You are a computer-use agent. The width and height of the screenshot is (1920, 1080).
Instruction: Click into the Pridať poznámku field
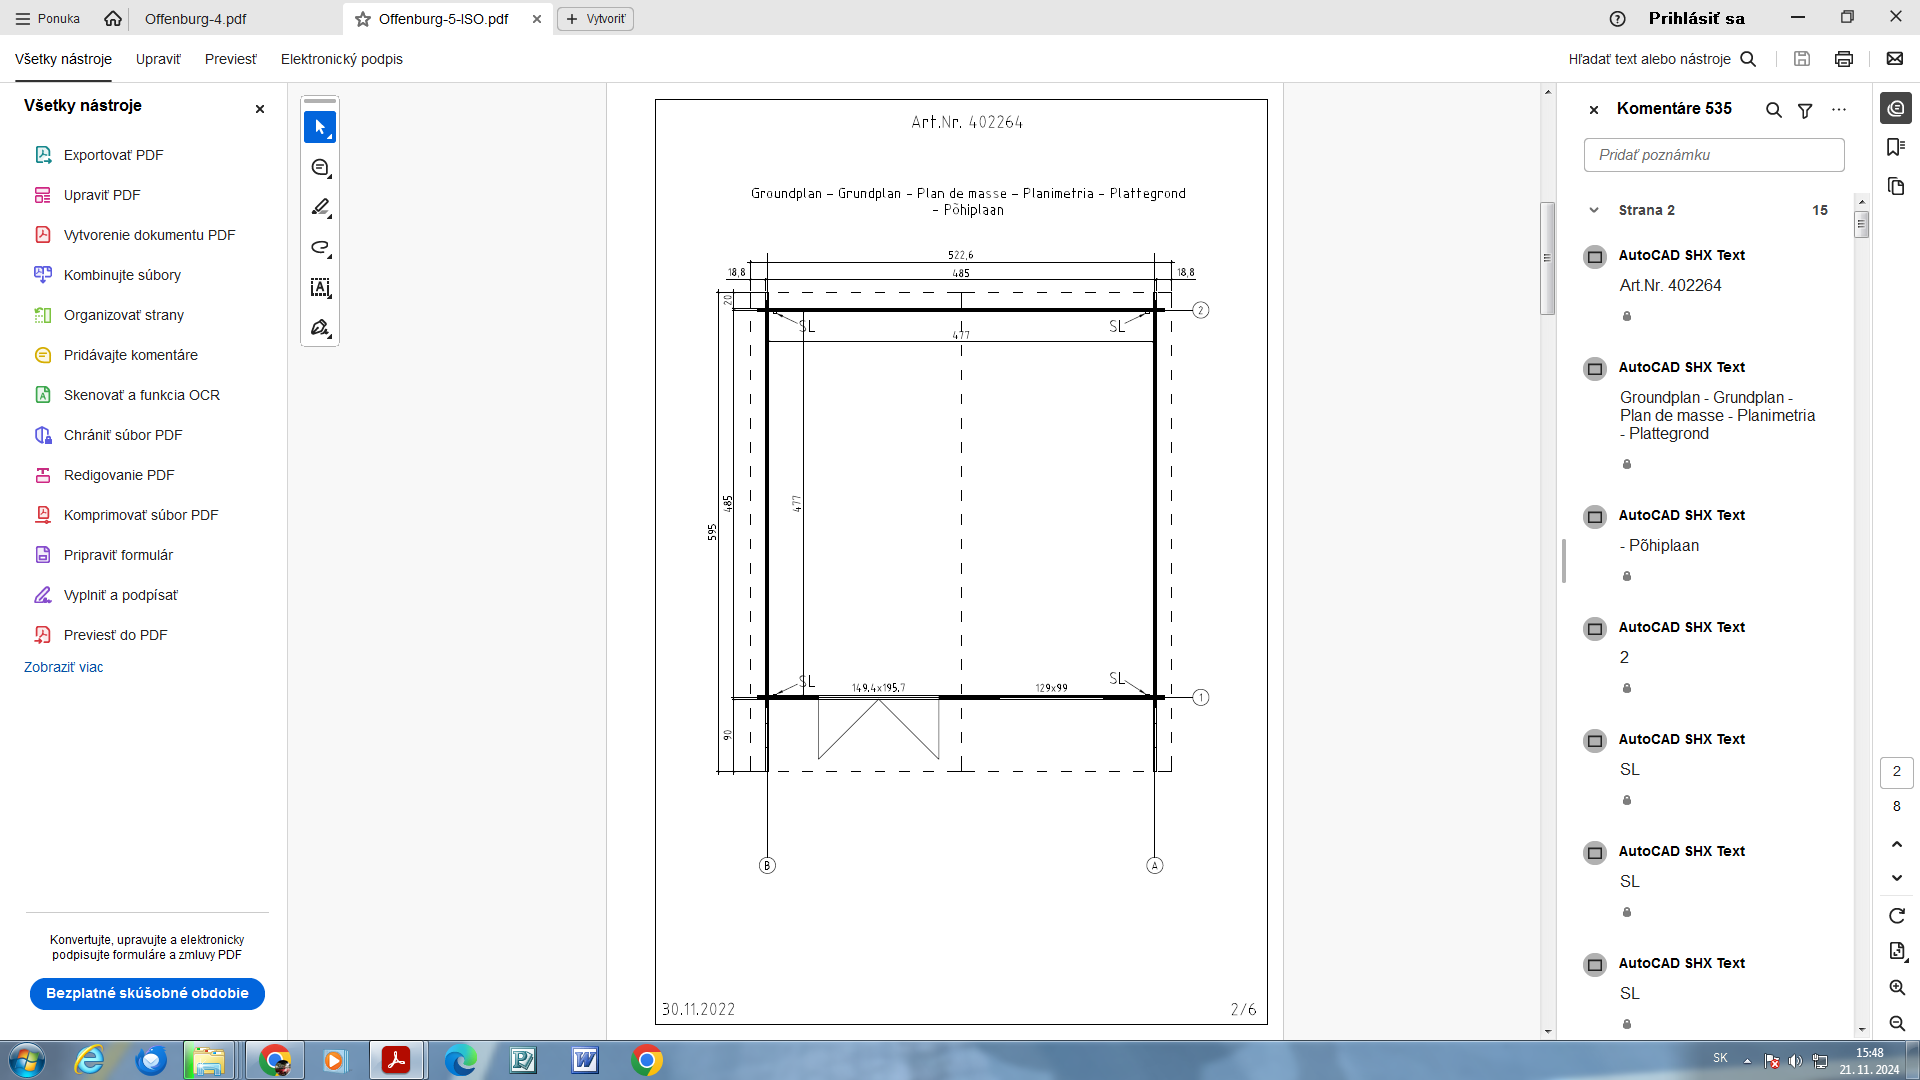click(1714, 155)
